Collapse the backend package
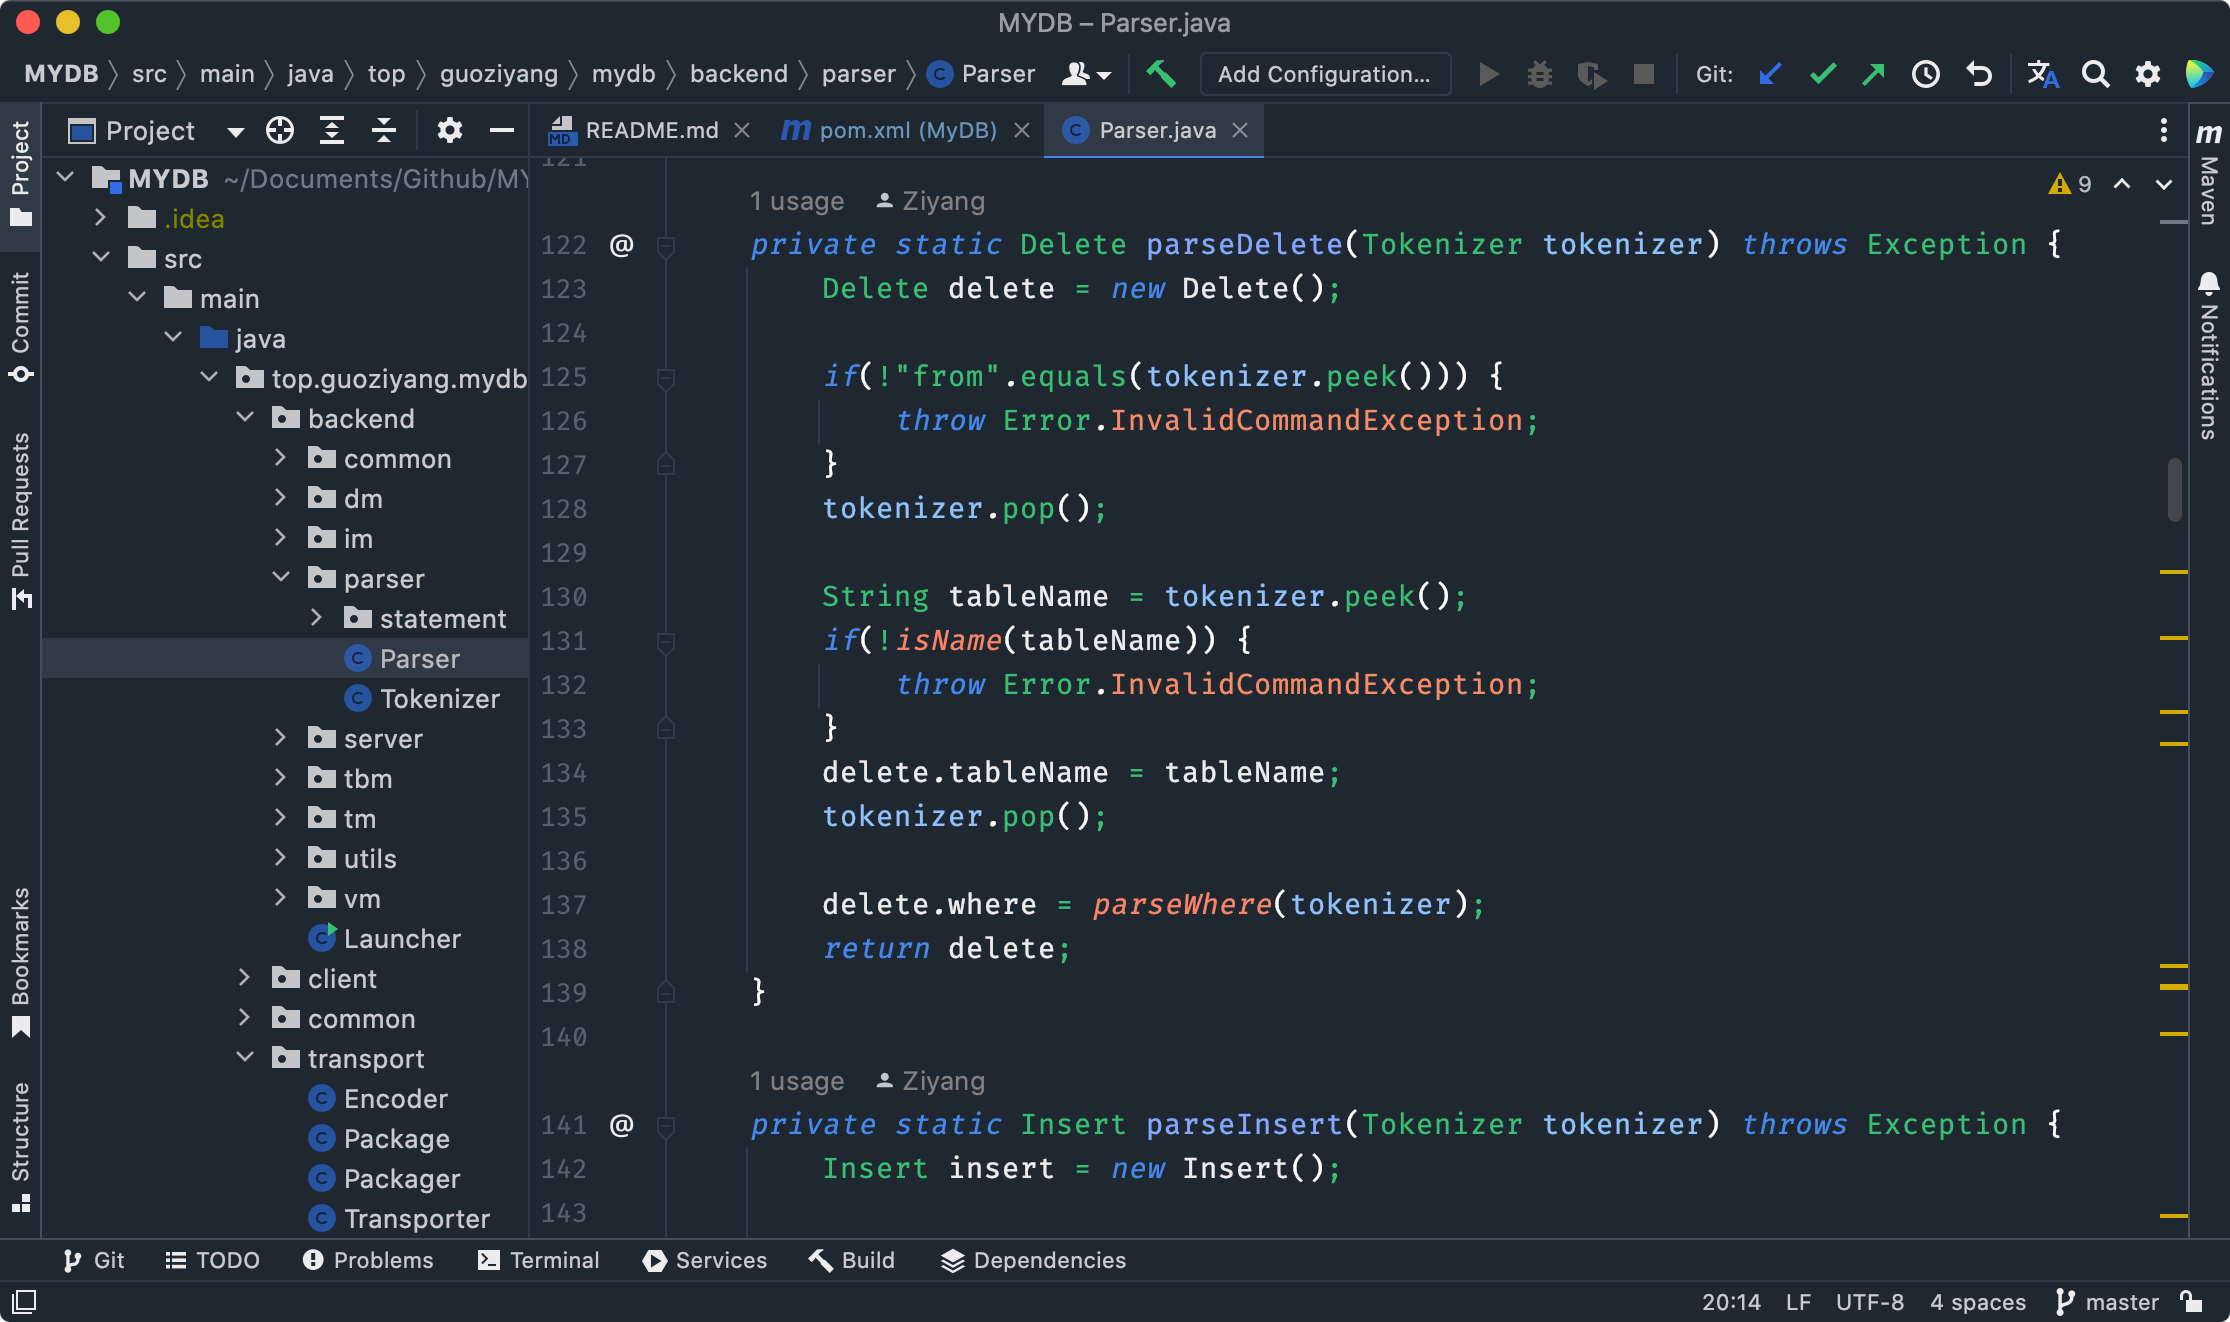The image size is (2230, 1322). coord(245,418)
